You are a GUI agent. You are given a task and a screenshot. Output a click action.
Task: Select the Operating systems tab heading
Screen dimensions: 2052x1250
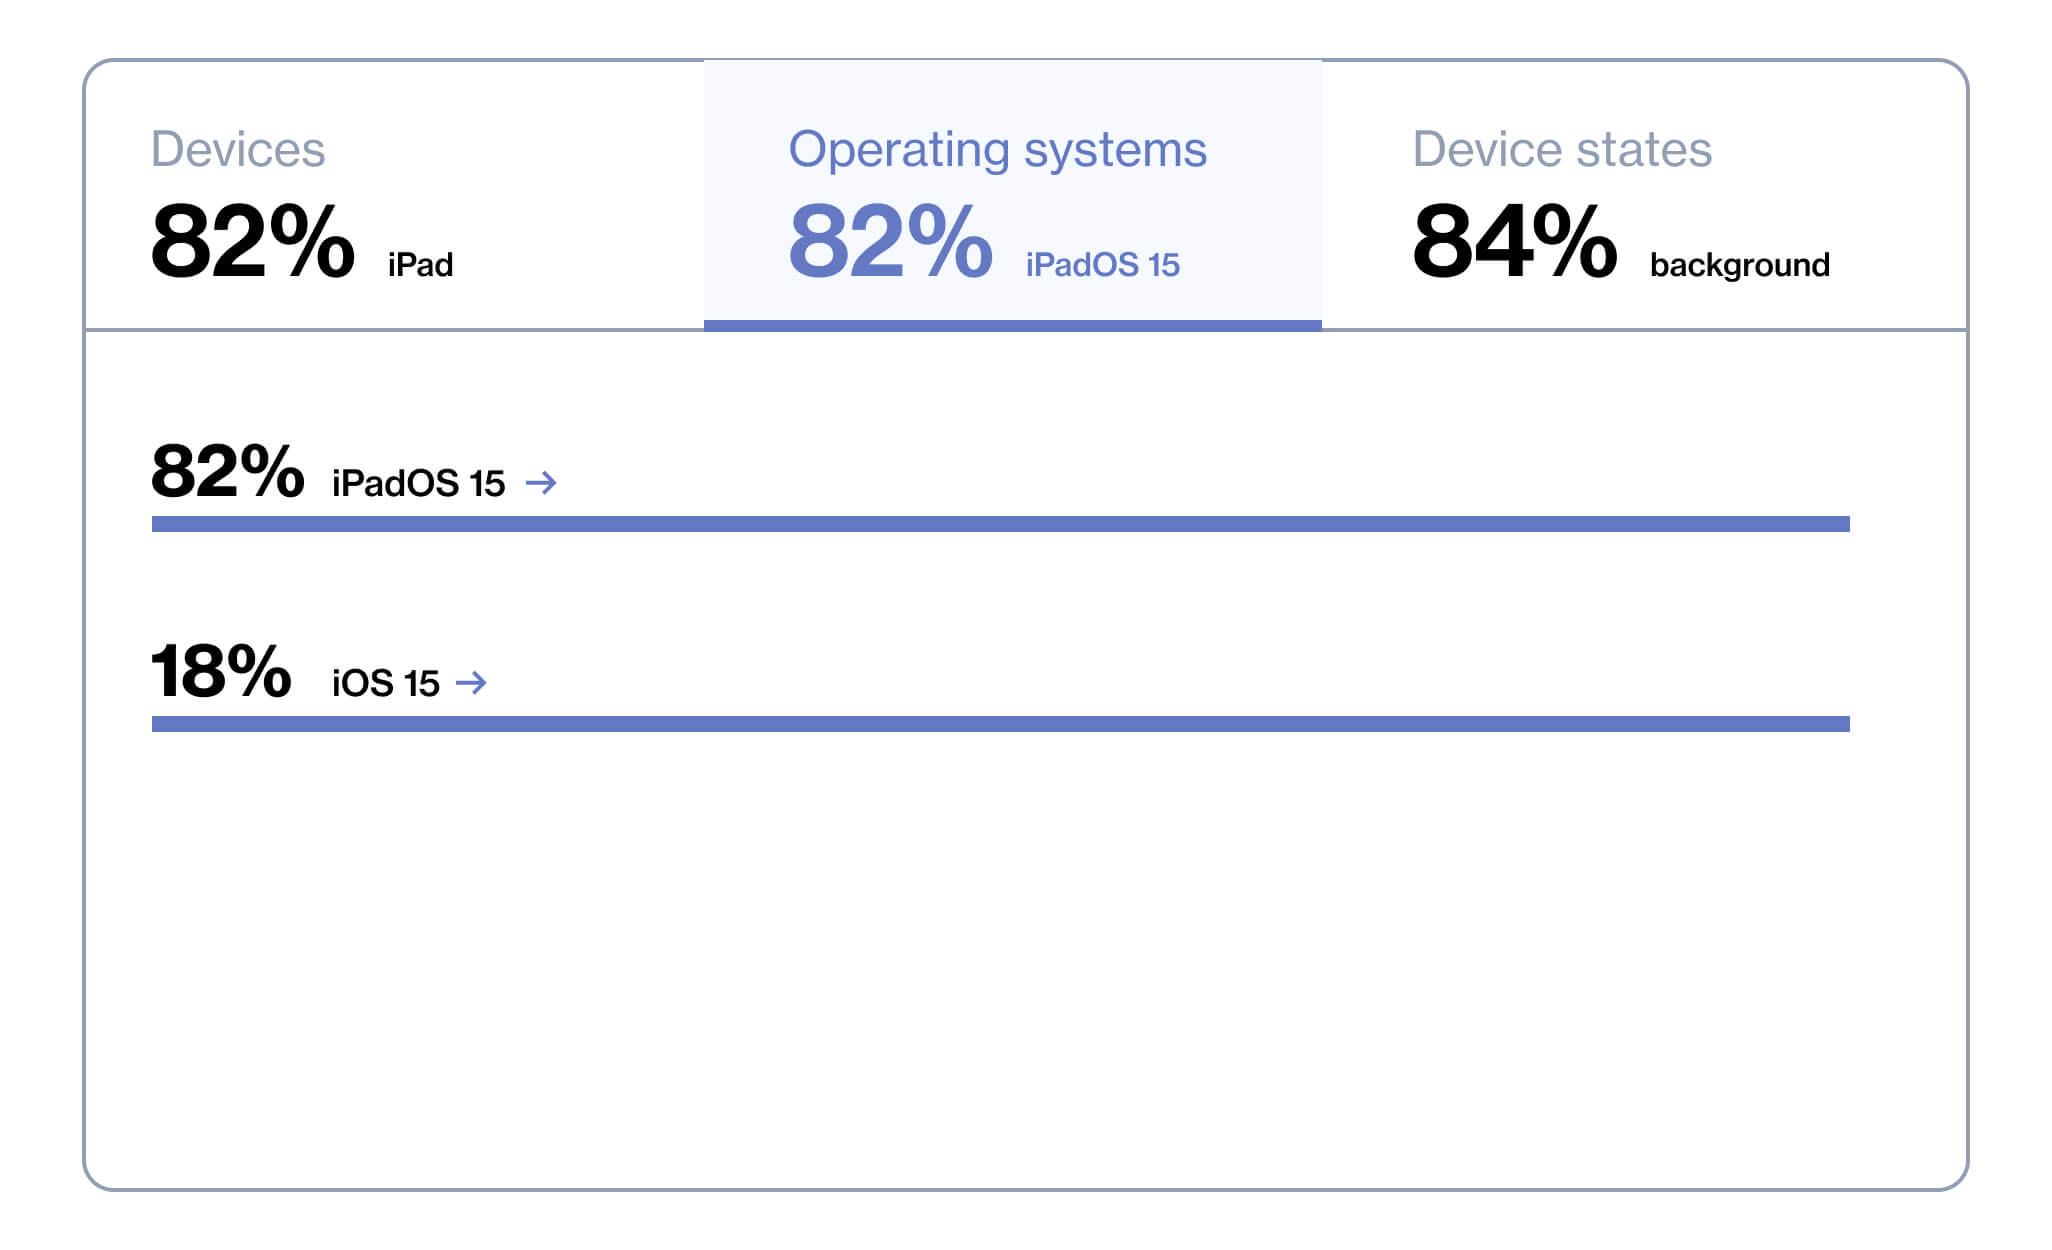997,150
